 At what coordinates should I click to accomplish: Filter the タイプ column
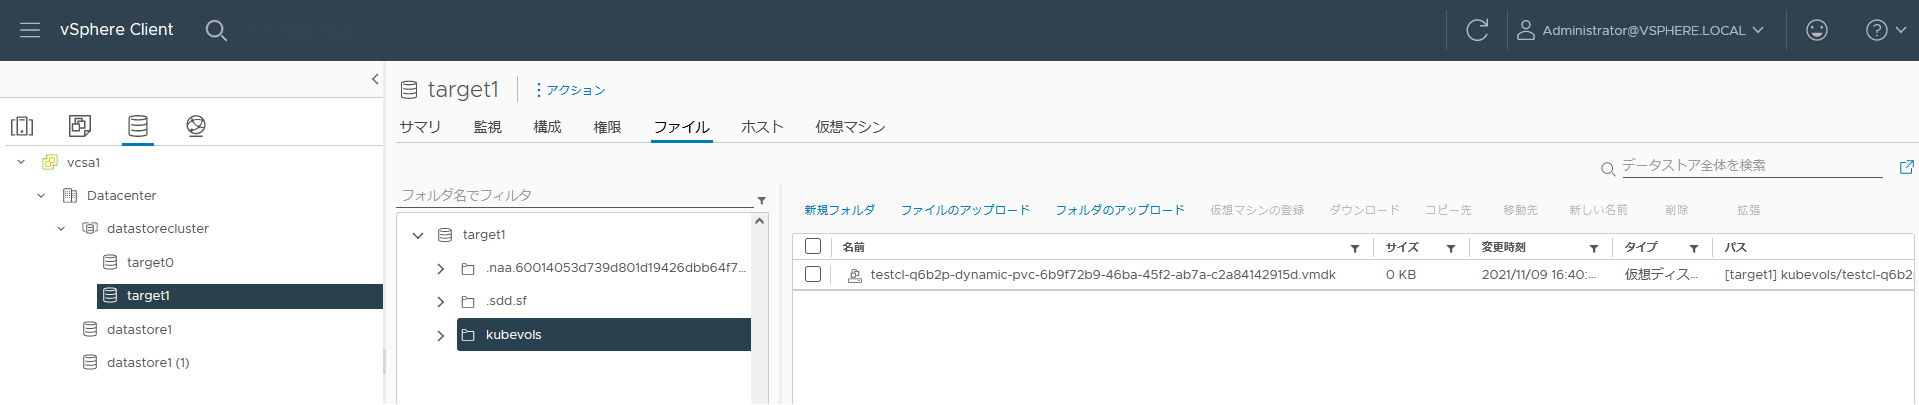[1694, 248]
